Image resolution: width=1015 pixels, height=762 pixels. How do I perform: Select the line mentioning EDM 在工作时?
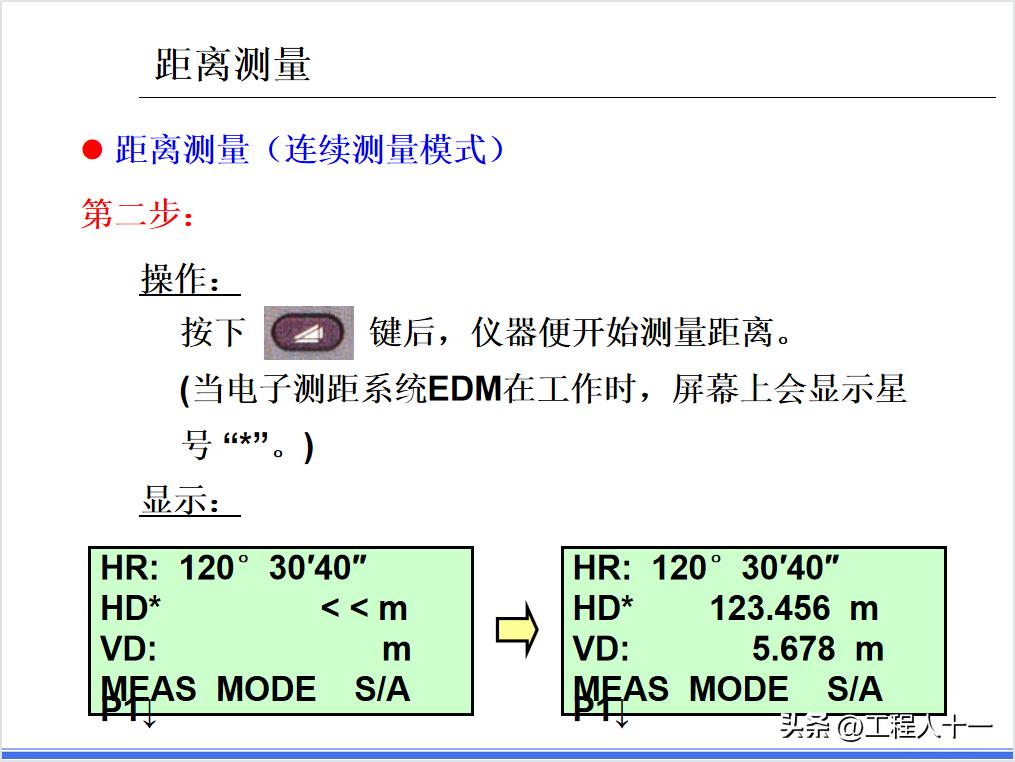[543, 389]
